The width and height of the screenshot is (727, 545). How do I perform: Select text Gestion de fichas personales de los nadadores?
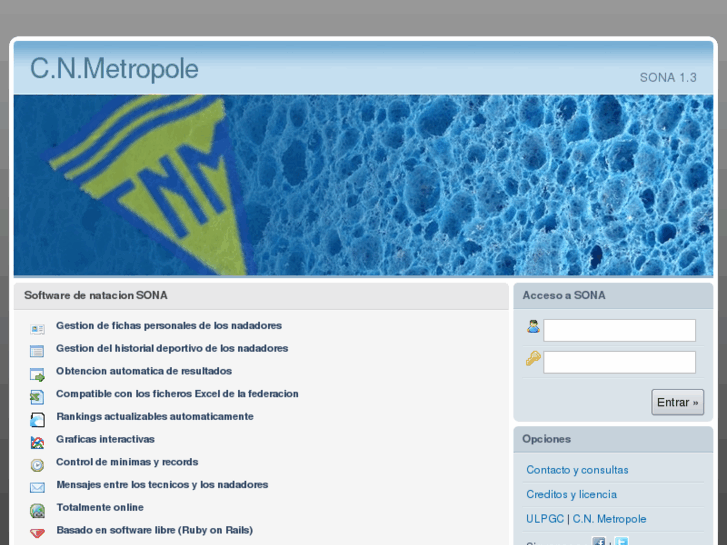tap(169, 326)
